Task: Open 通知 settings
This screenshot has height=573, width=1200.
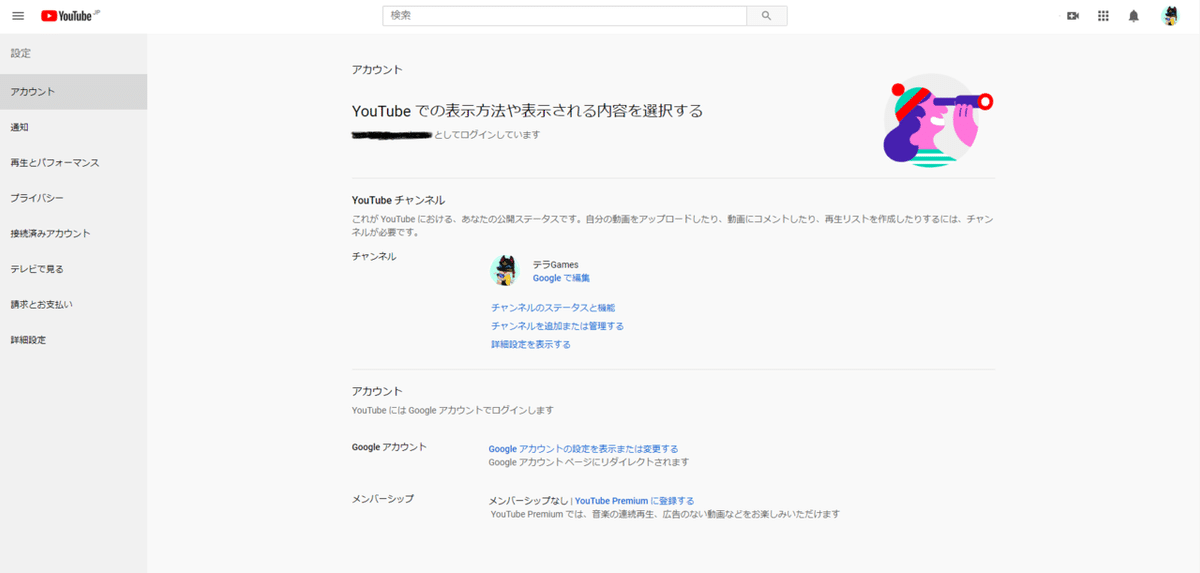Action: click(x=73, y=127)
